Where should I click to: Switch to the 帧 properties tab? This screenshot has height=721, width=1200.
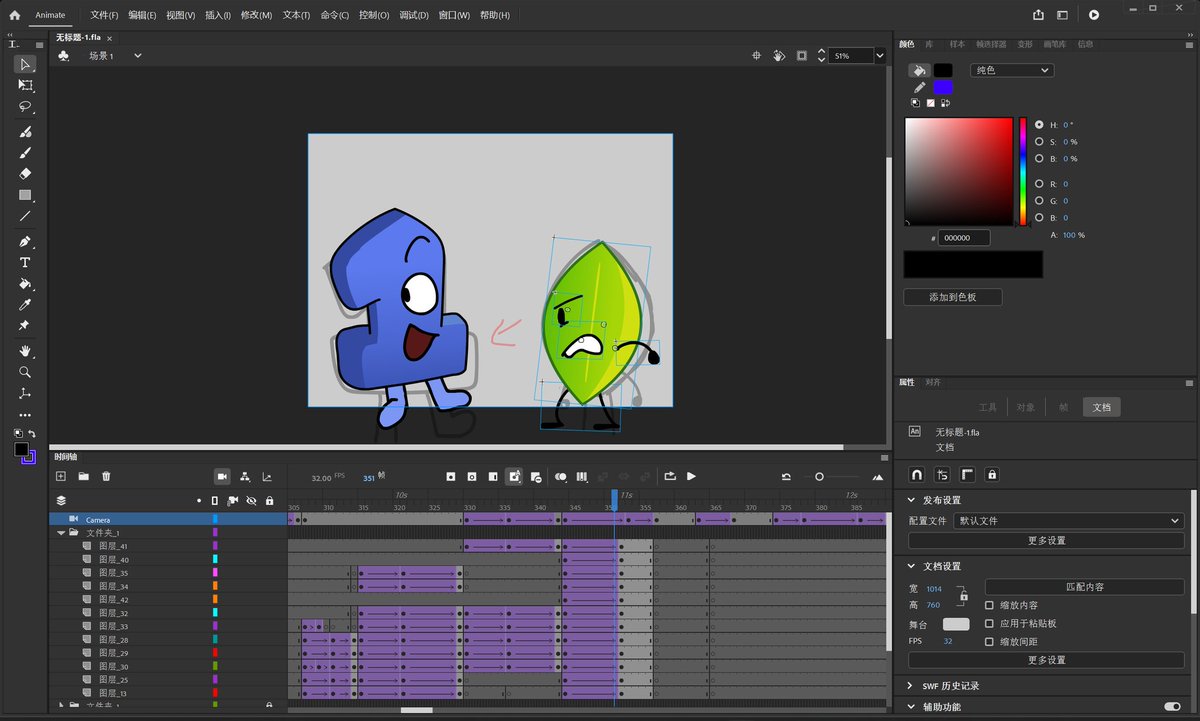tap(1063, 407)
